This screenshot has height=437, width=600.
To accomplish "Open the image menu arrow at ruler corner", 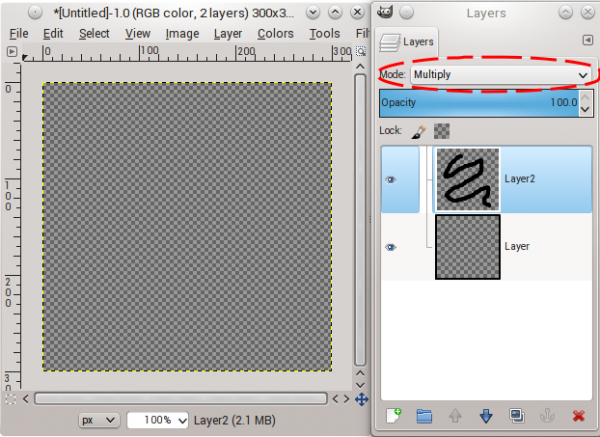I will (12, 51).
